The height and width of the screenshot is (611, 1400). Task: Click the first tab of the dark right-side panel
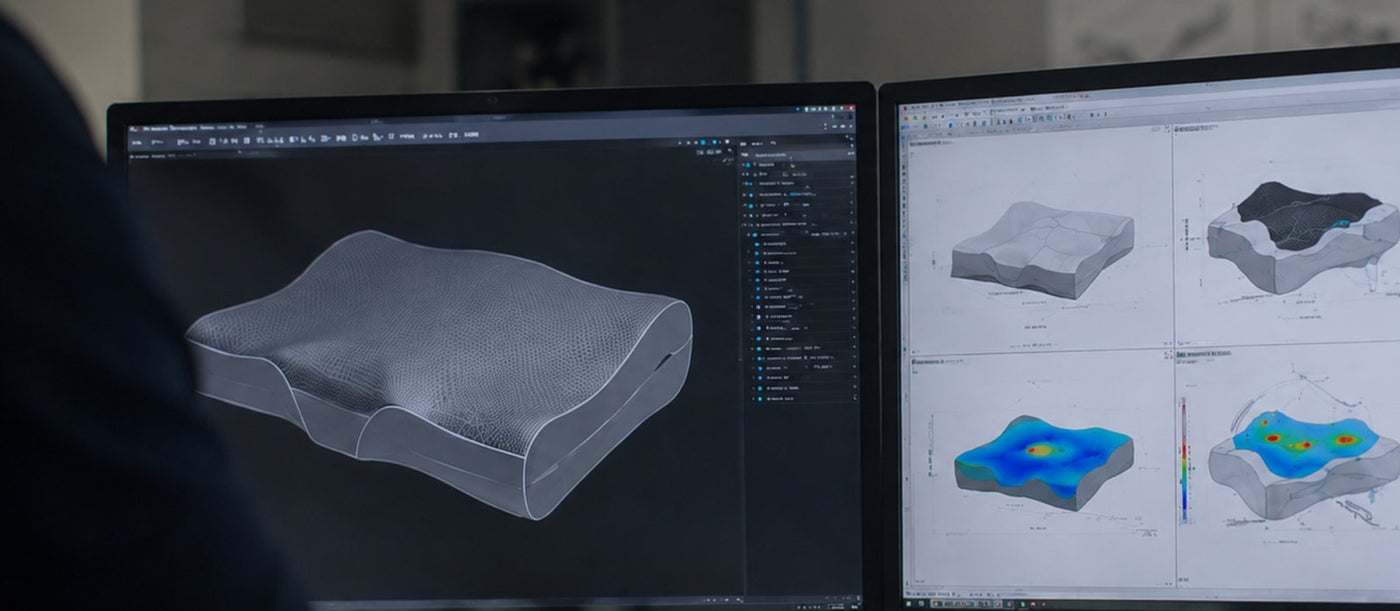pyautogui.click(x=743, y=144)
